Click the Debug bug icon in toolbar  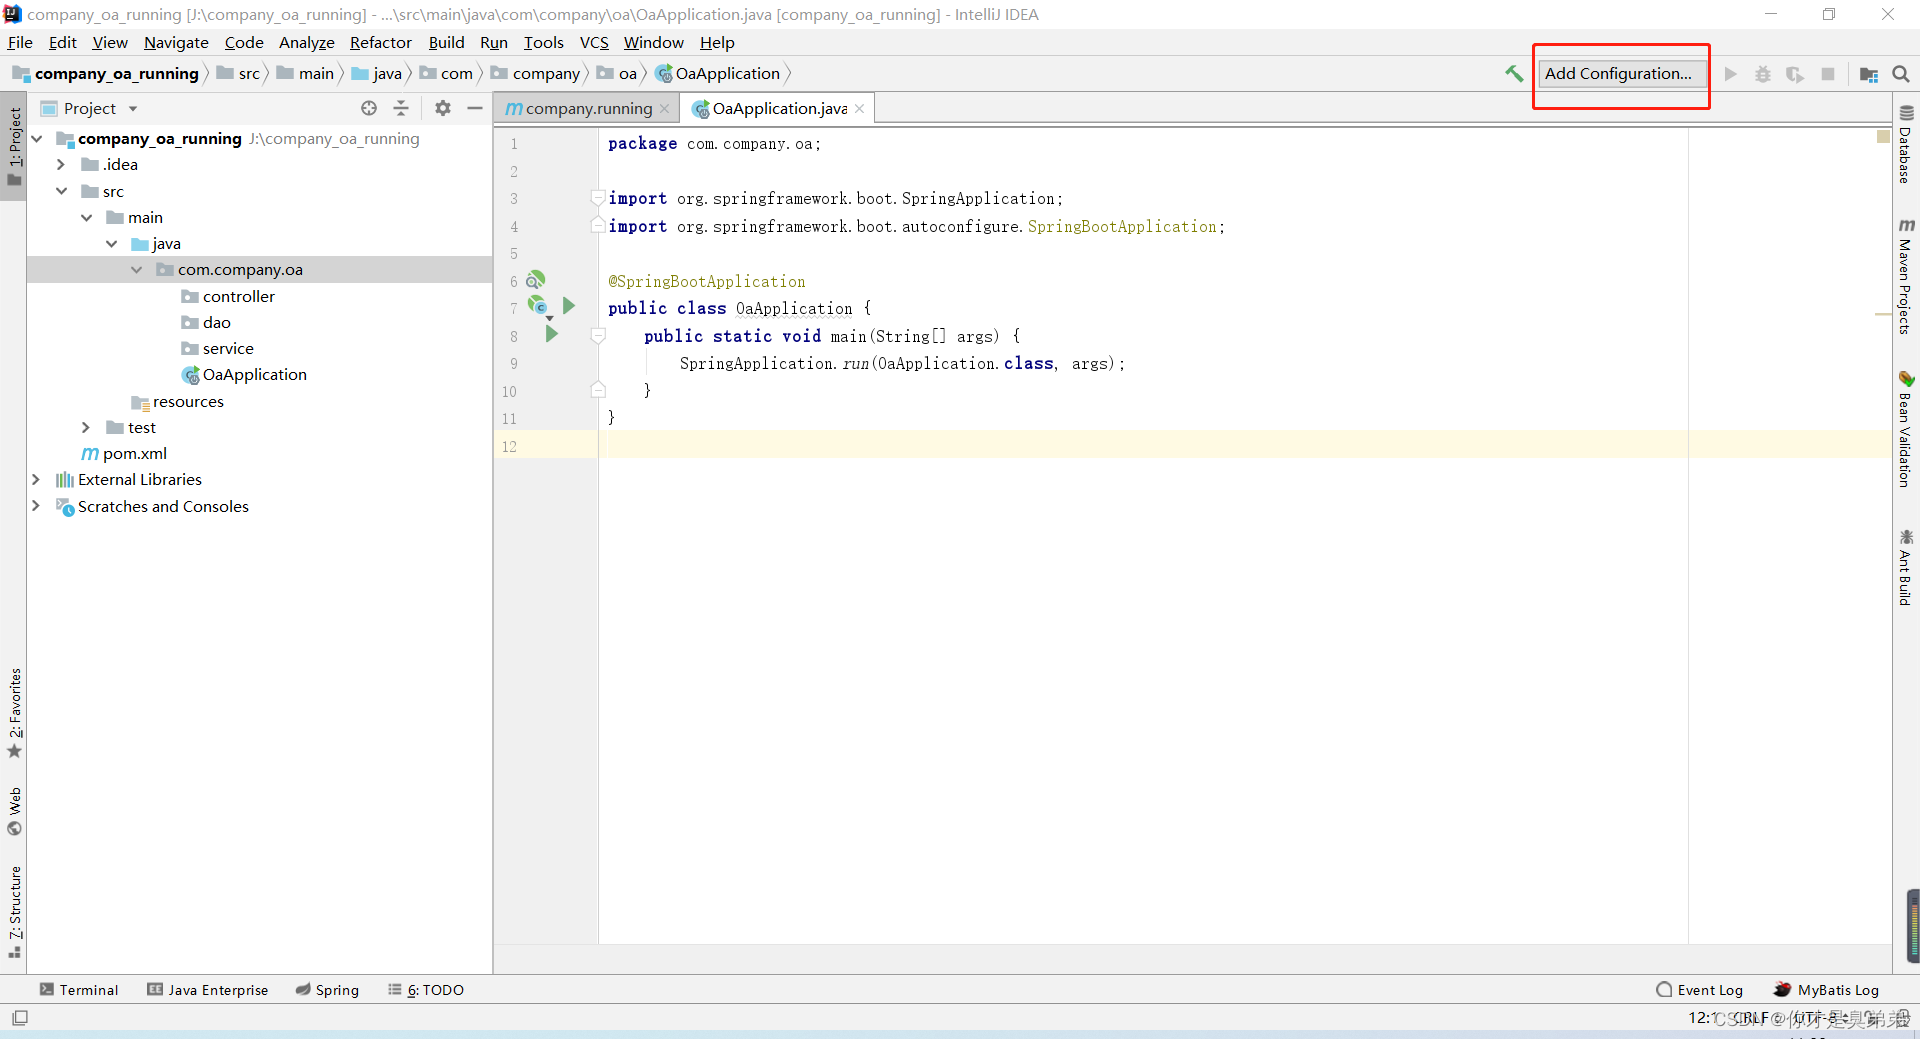[1763, 74]
